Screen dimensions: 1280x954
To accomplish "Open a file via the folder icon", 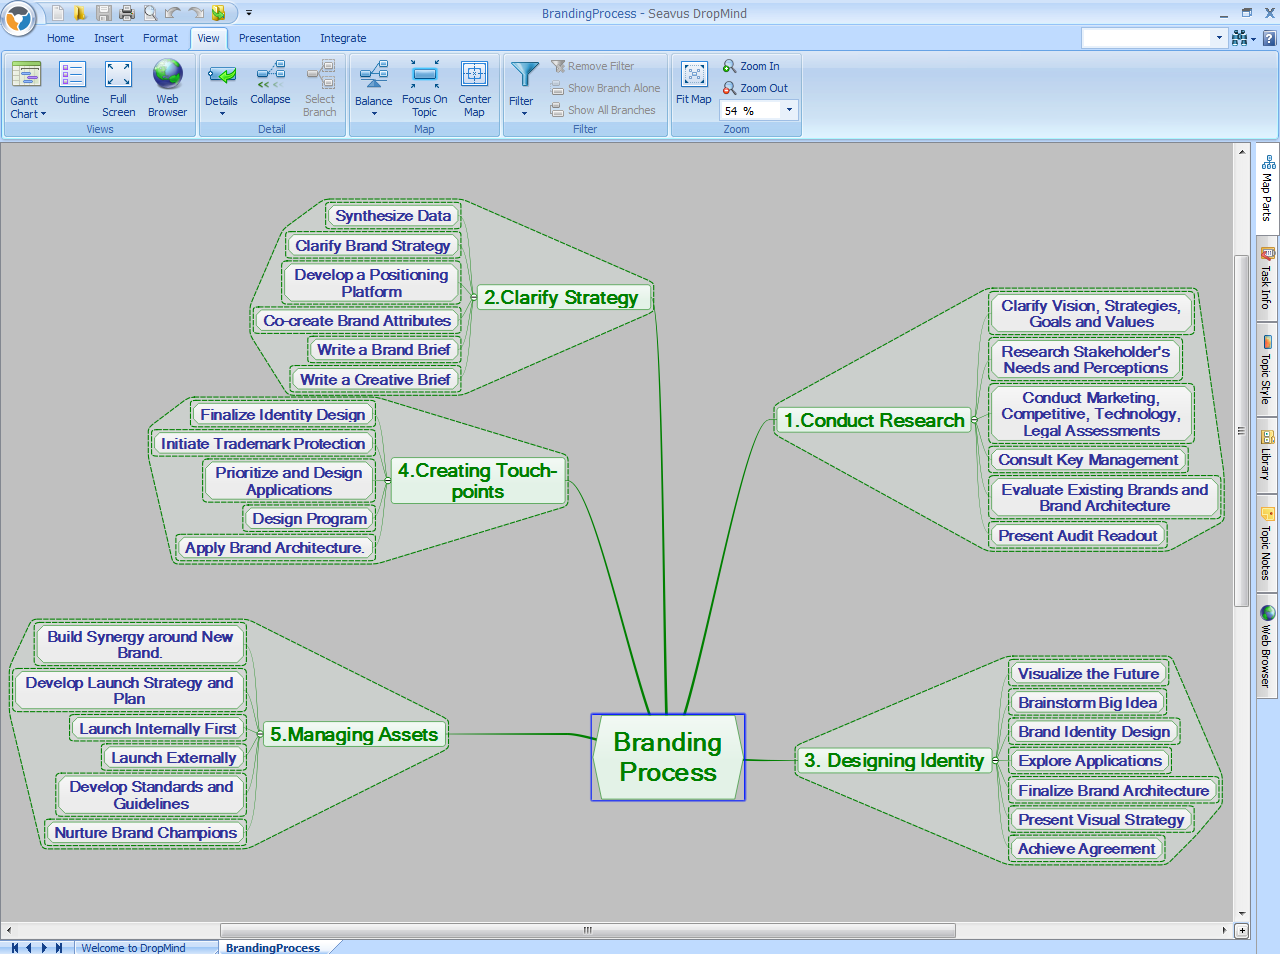I will pyautogui.click(x=80, y=13).
